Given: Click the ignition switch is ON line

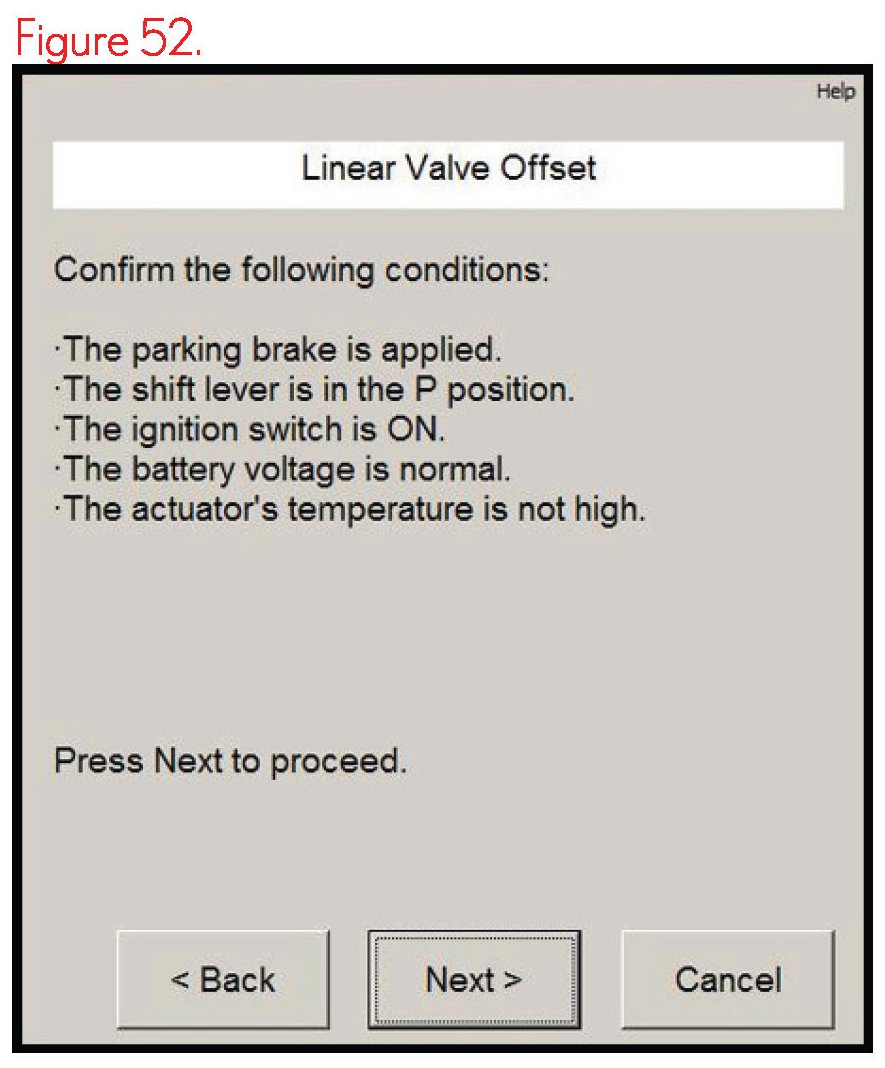Looking at the screenshot, I should [249, 429].
